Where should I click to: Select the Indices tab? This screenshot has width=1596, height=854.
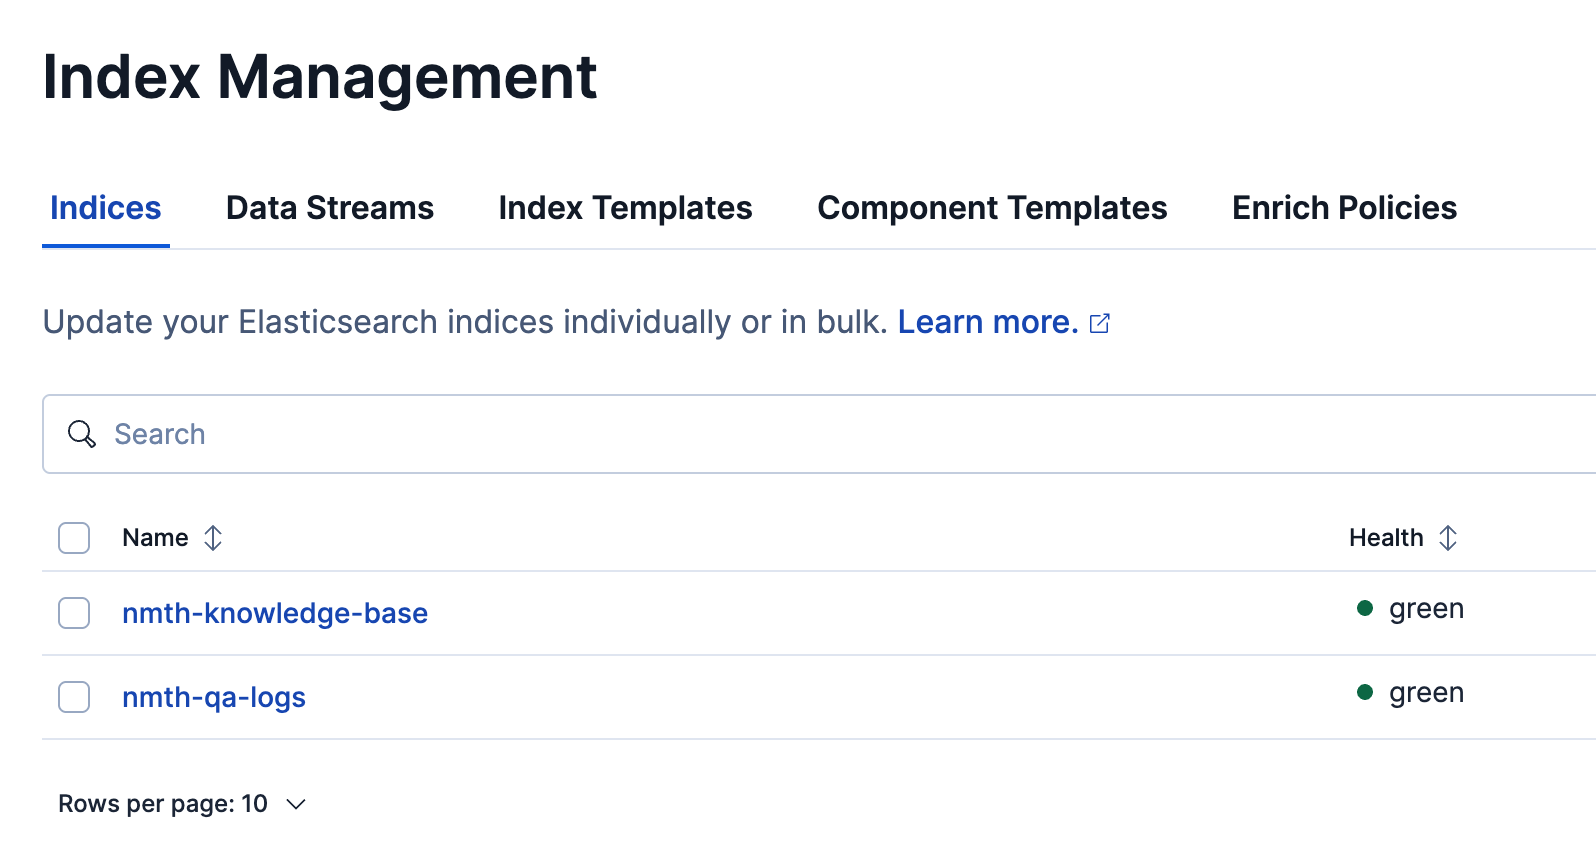pyautogui.click(x=106, y=208)
